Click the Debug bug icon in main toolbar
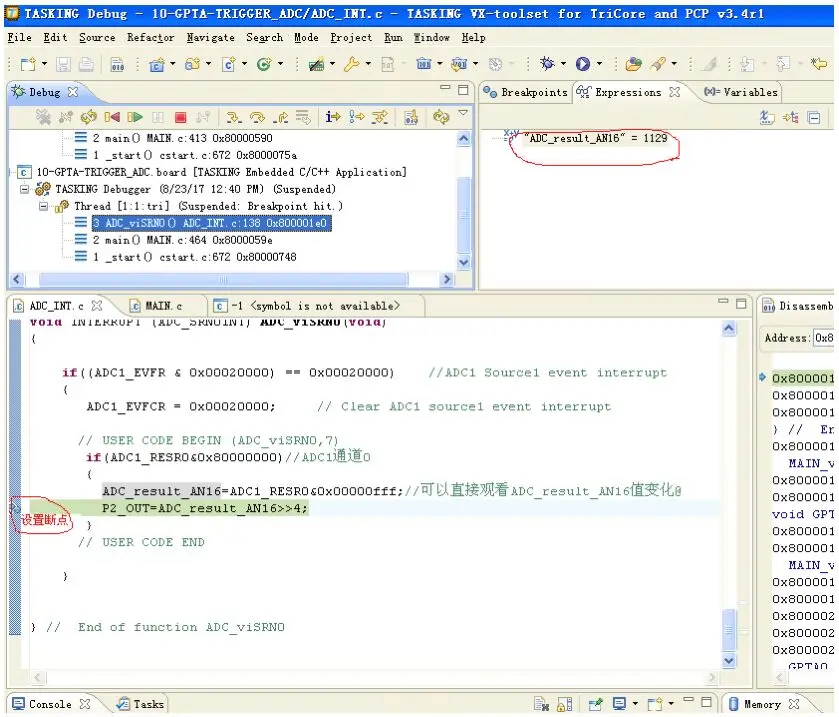 [x=547, y=64]
